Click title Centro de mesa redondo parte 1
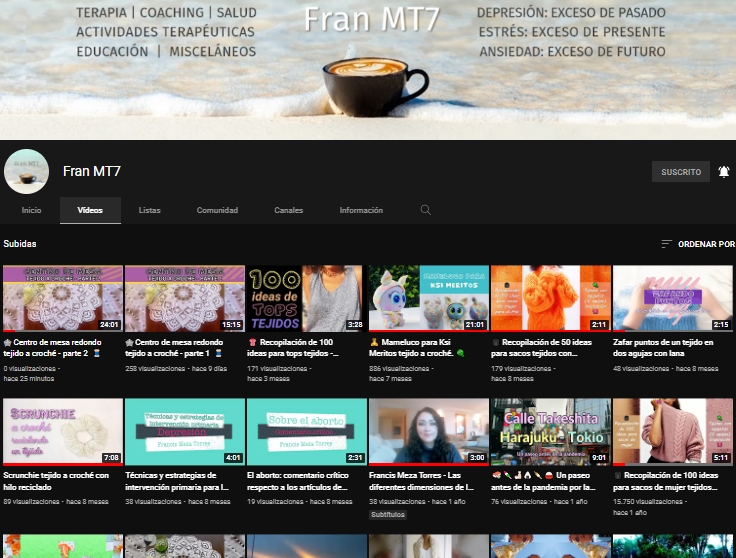The height and width of the screenshot is (558, 736). [174, 348]
